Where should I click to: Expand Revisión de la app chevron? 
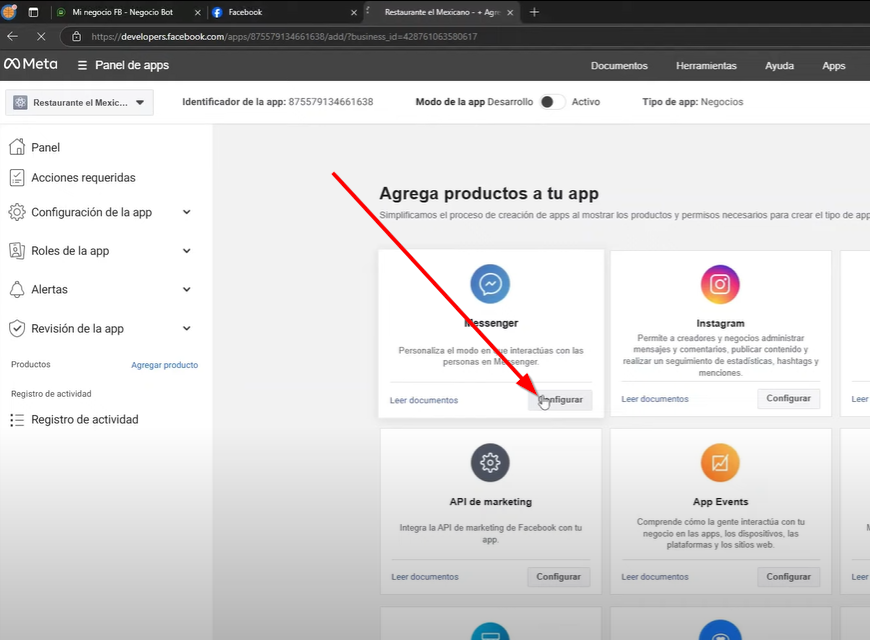click(187, 329)
